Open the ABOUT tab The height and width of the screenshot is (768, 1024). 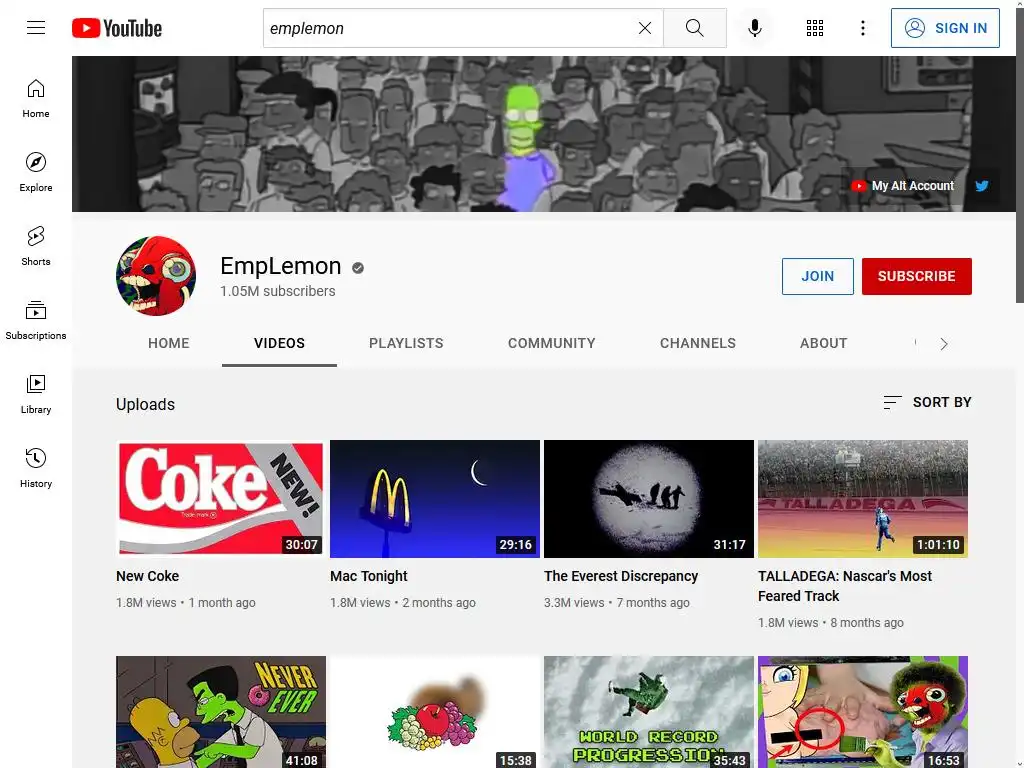824,344
